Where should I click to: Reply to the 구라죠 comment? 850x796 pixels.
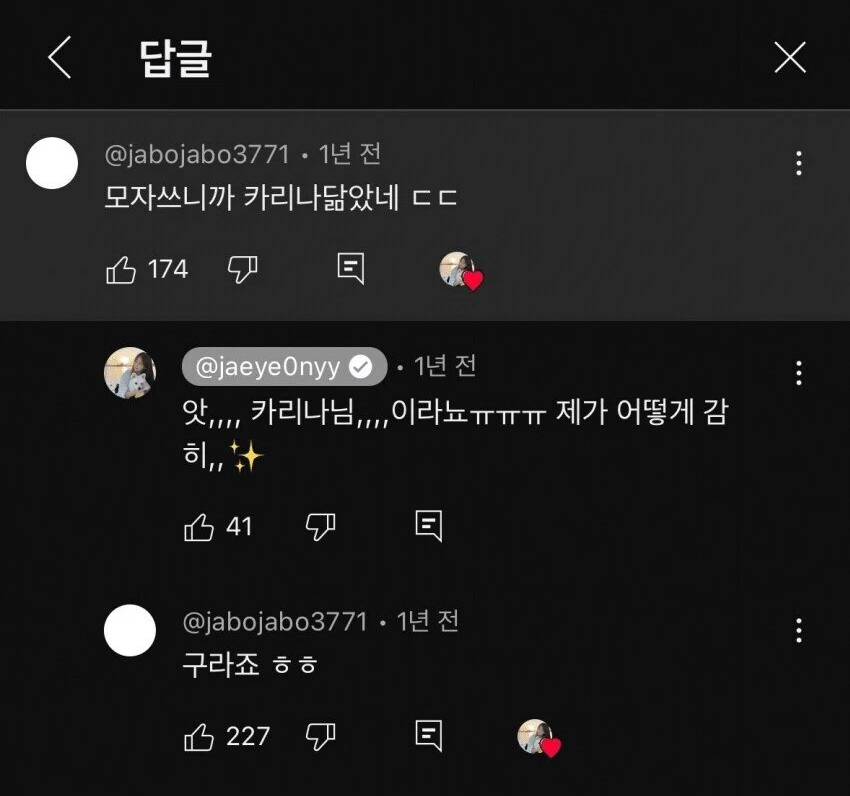(x=428, y=737)
